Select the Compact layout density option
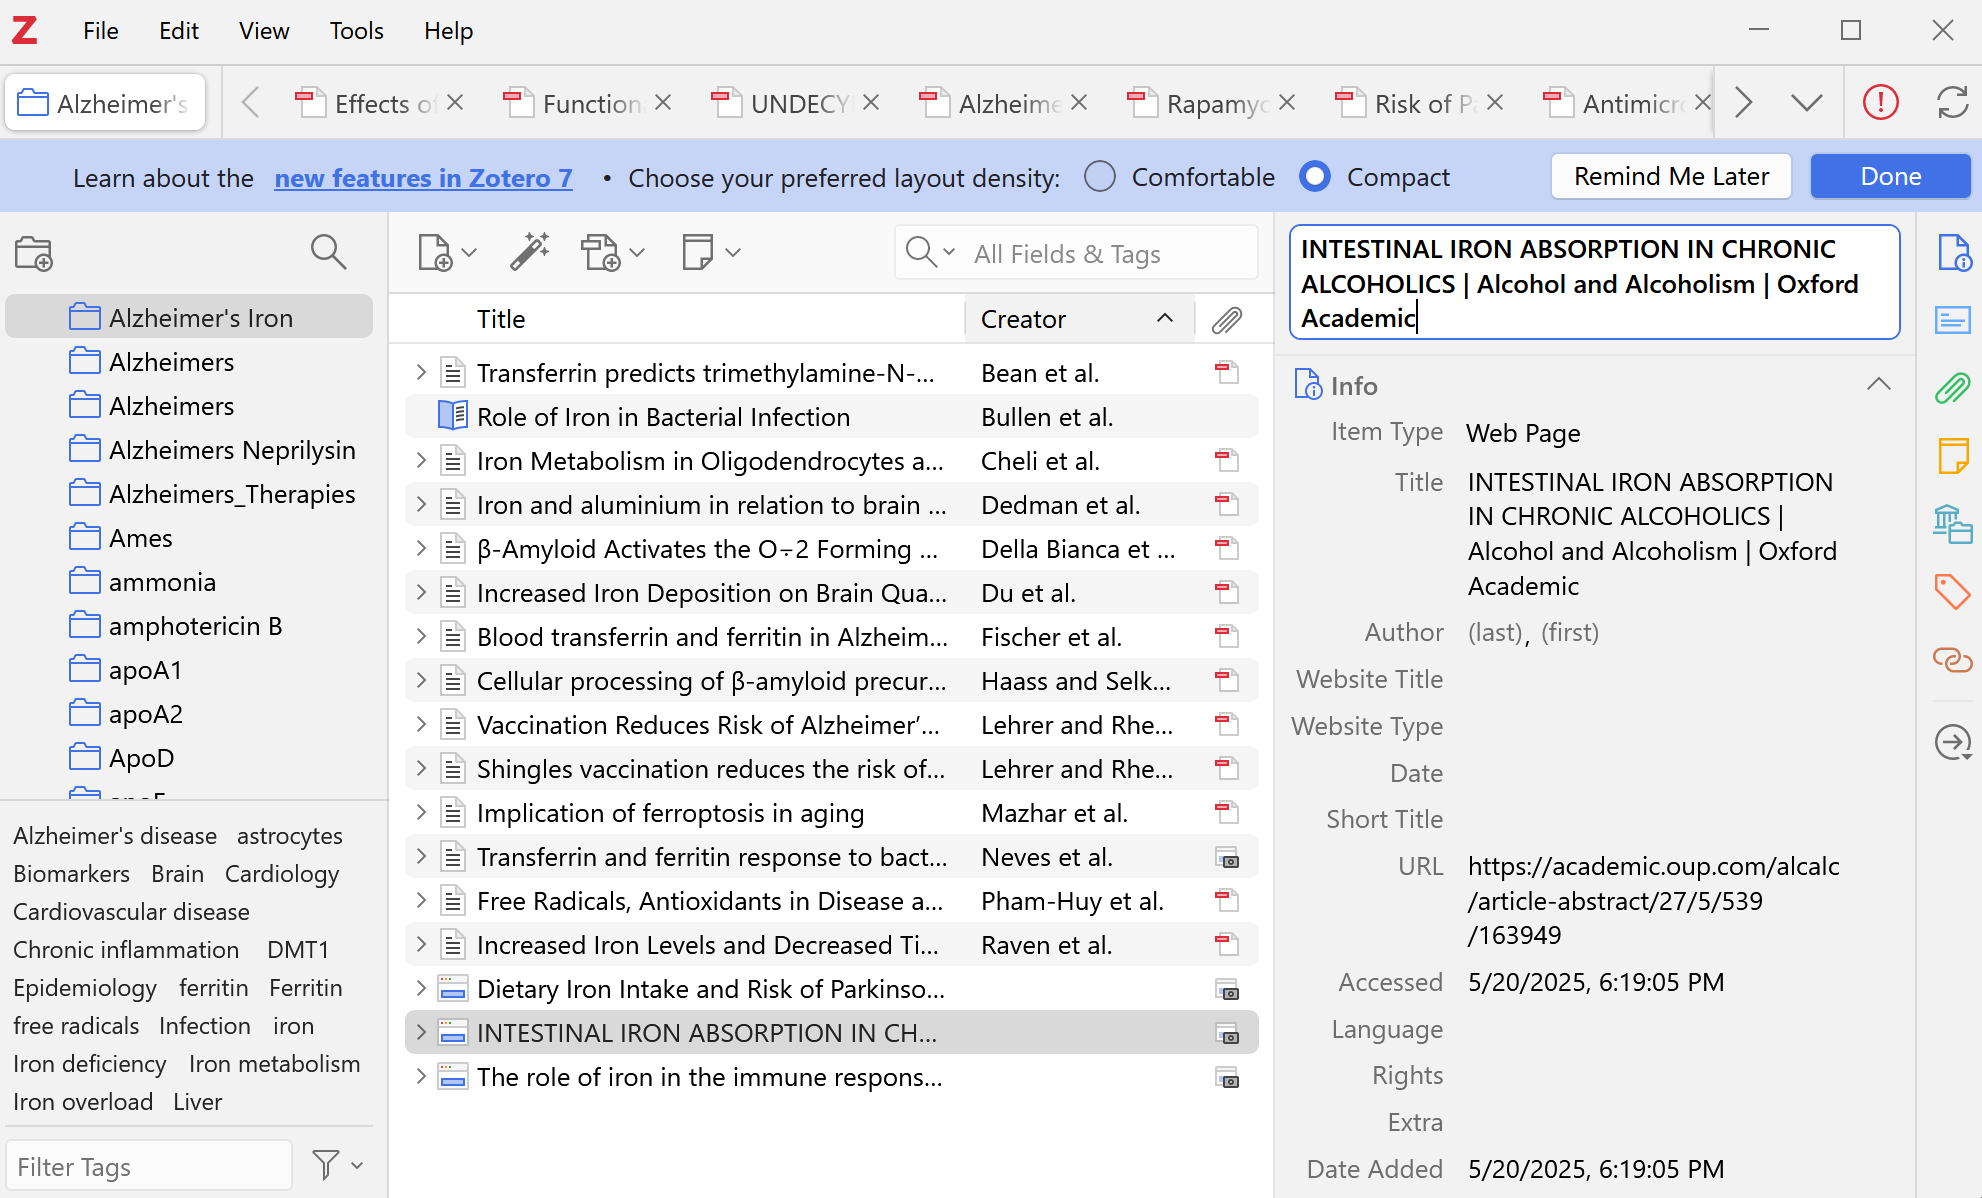Viewport: 1982px width, 1198px height. 1315,177
